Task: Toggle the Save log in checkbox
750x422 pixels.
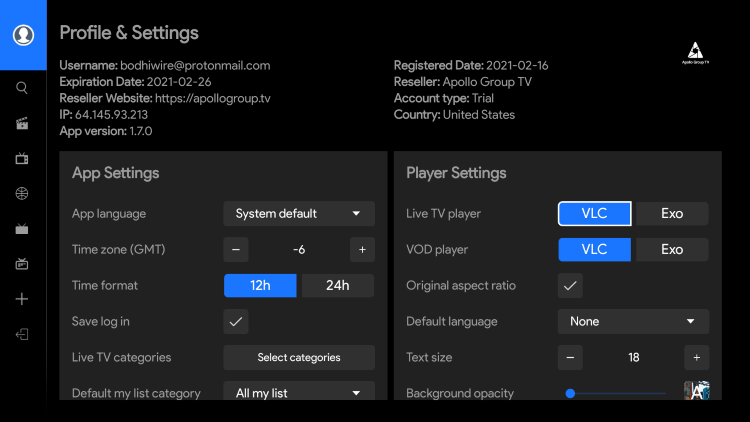Action: click(236, 322)
